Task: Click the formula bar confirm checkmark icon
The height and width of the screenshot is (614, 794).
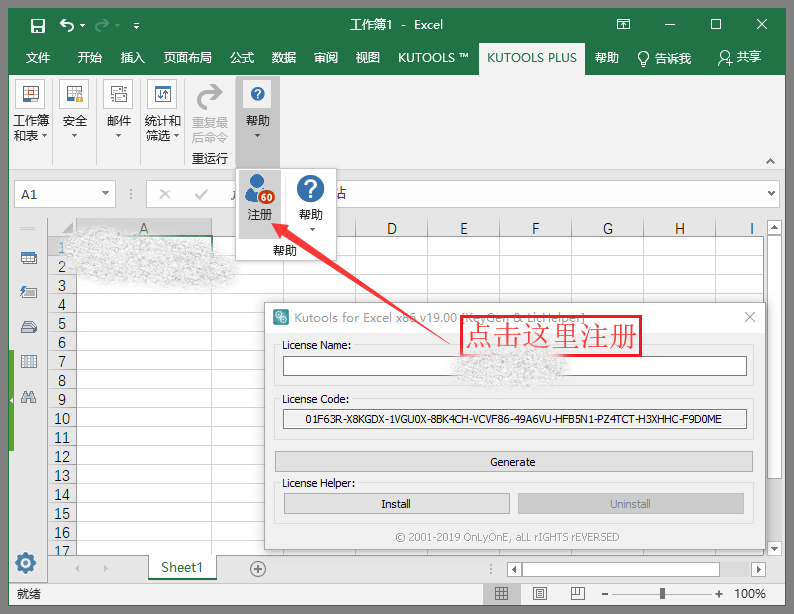Action: click(201, 194)
